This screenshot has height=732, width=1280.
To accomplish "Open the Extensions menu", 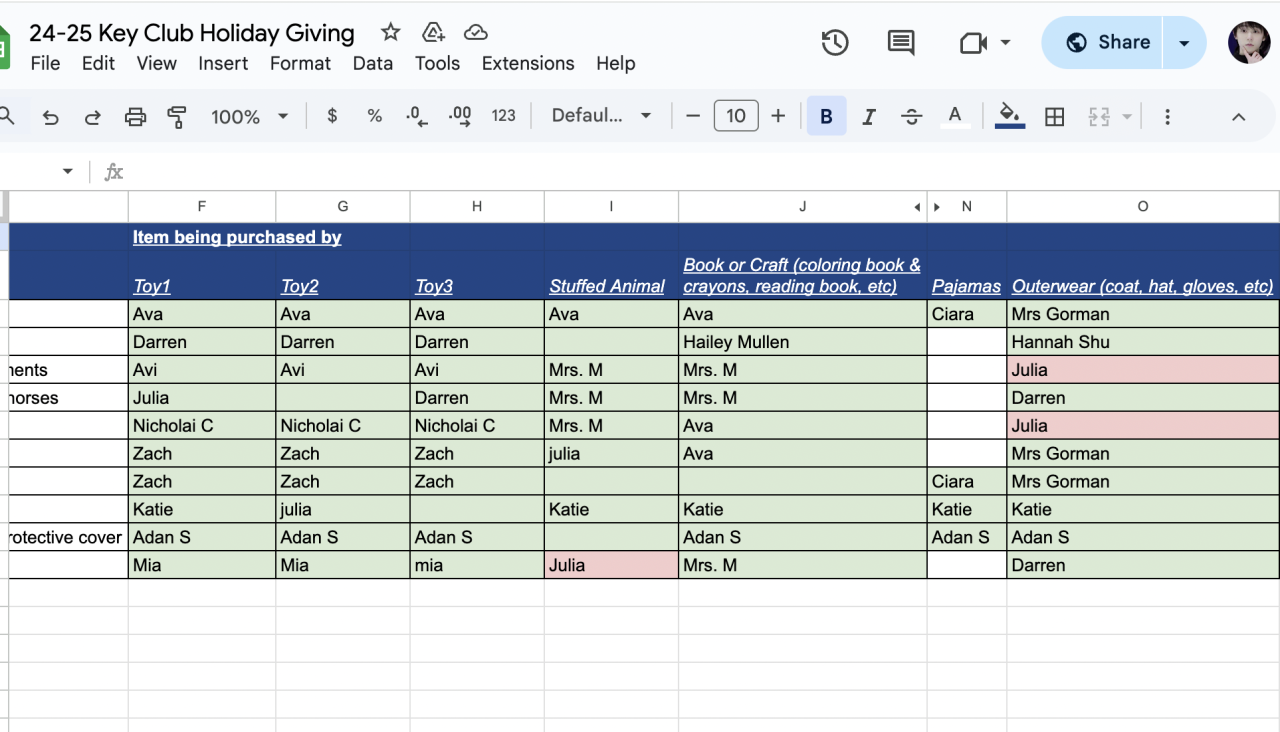I will click(x=528, y=63).
